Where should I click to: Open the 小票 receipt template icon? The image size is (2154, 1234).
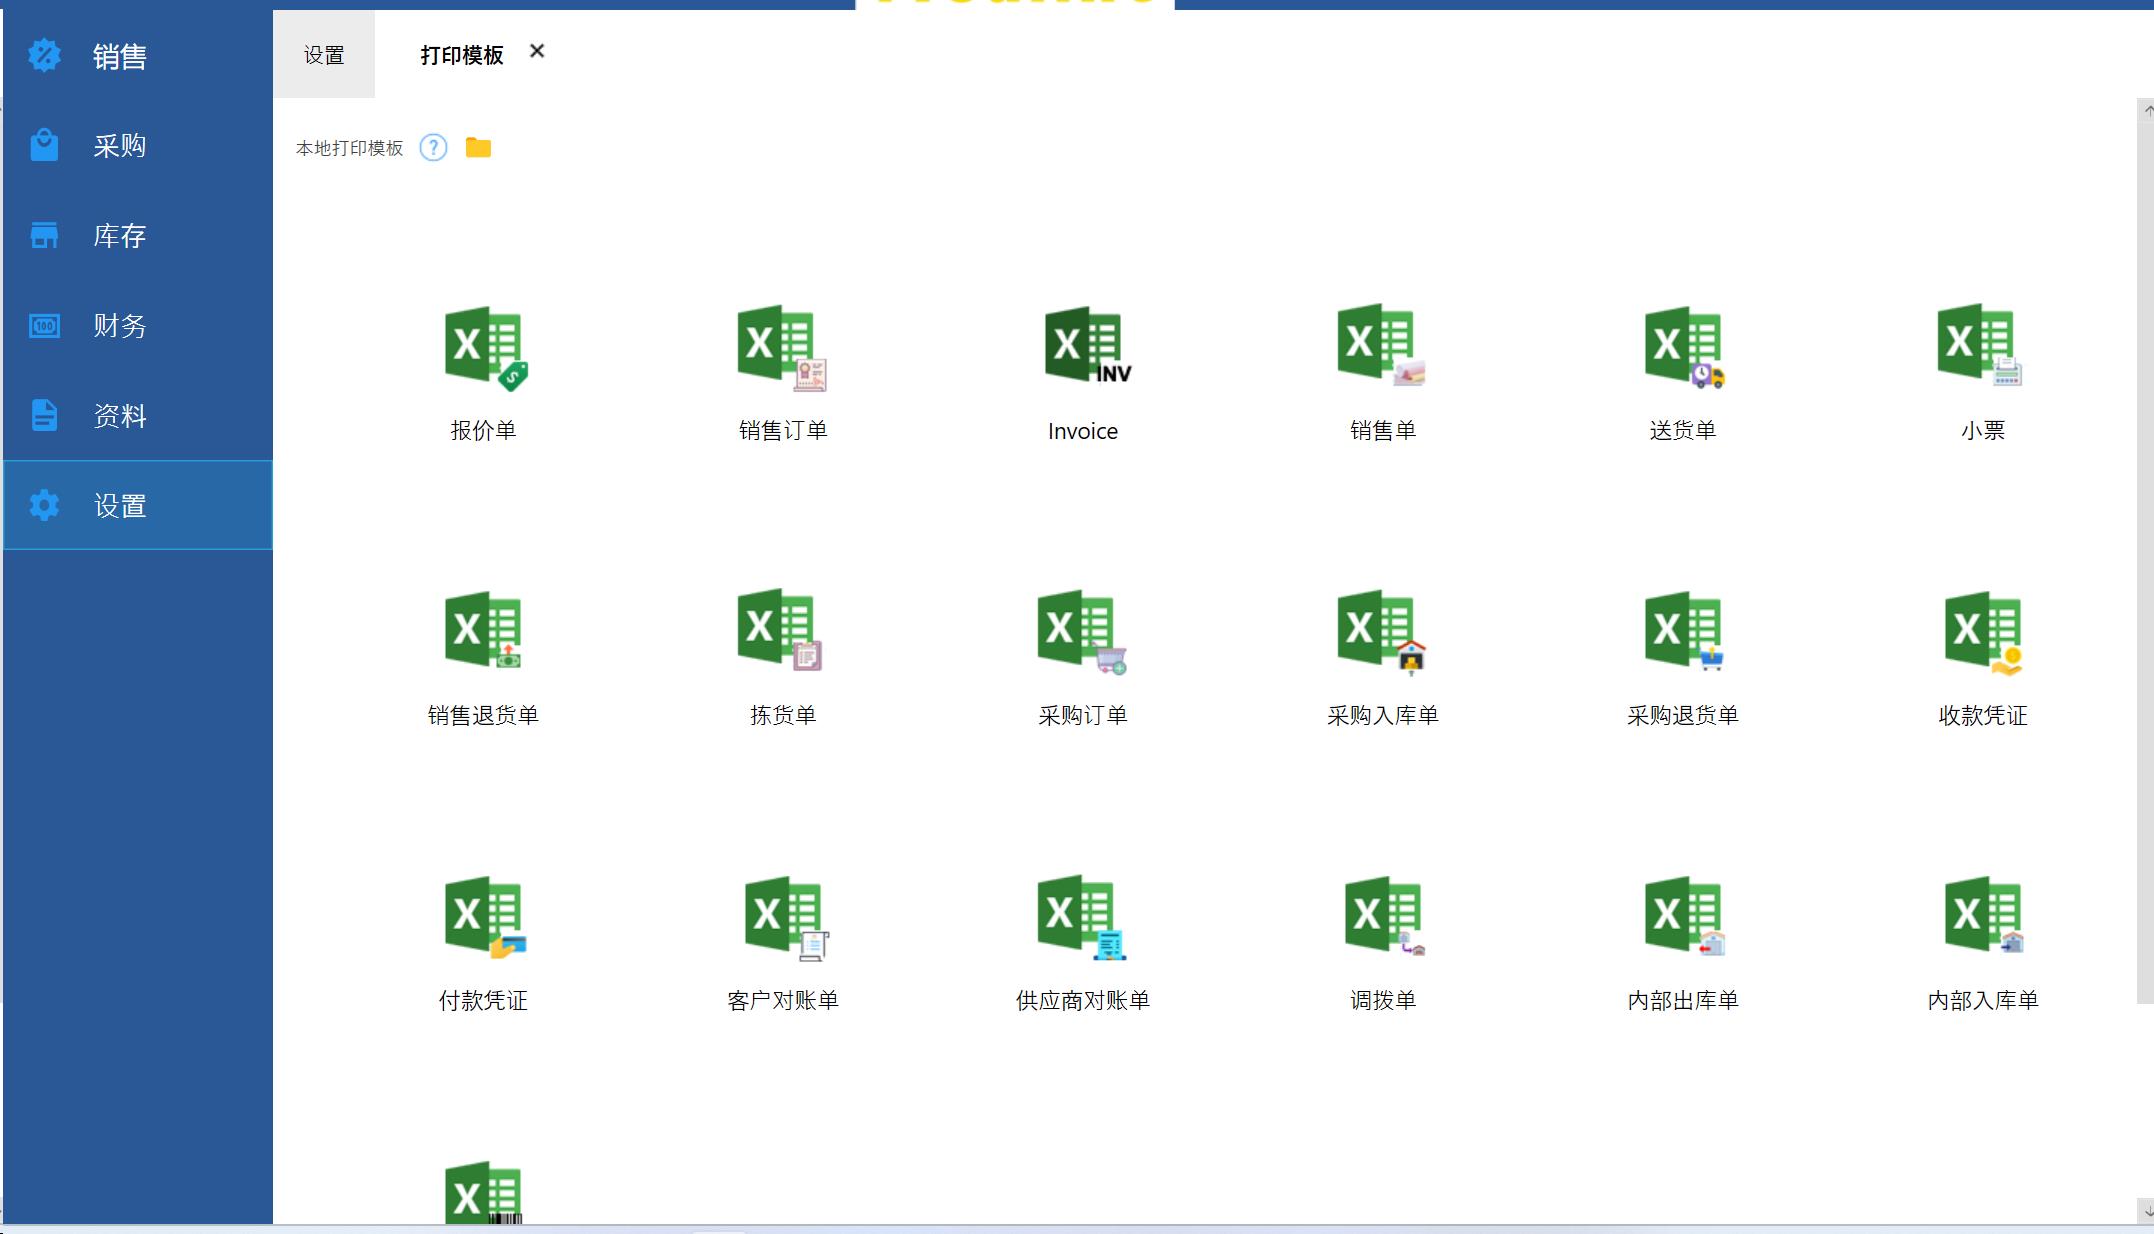pyautogui.click(x=1980, y=344)
